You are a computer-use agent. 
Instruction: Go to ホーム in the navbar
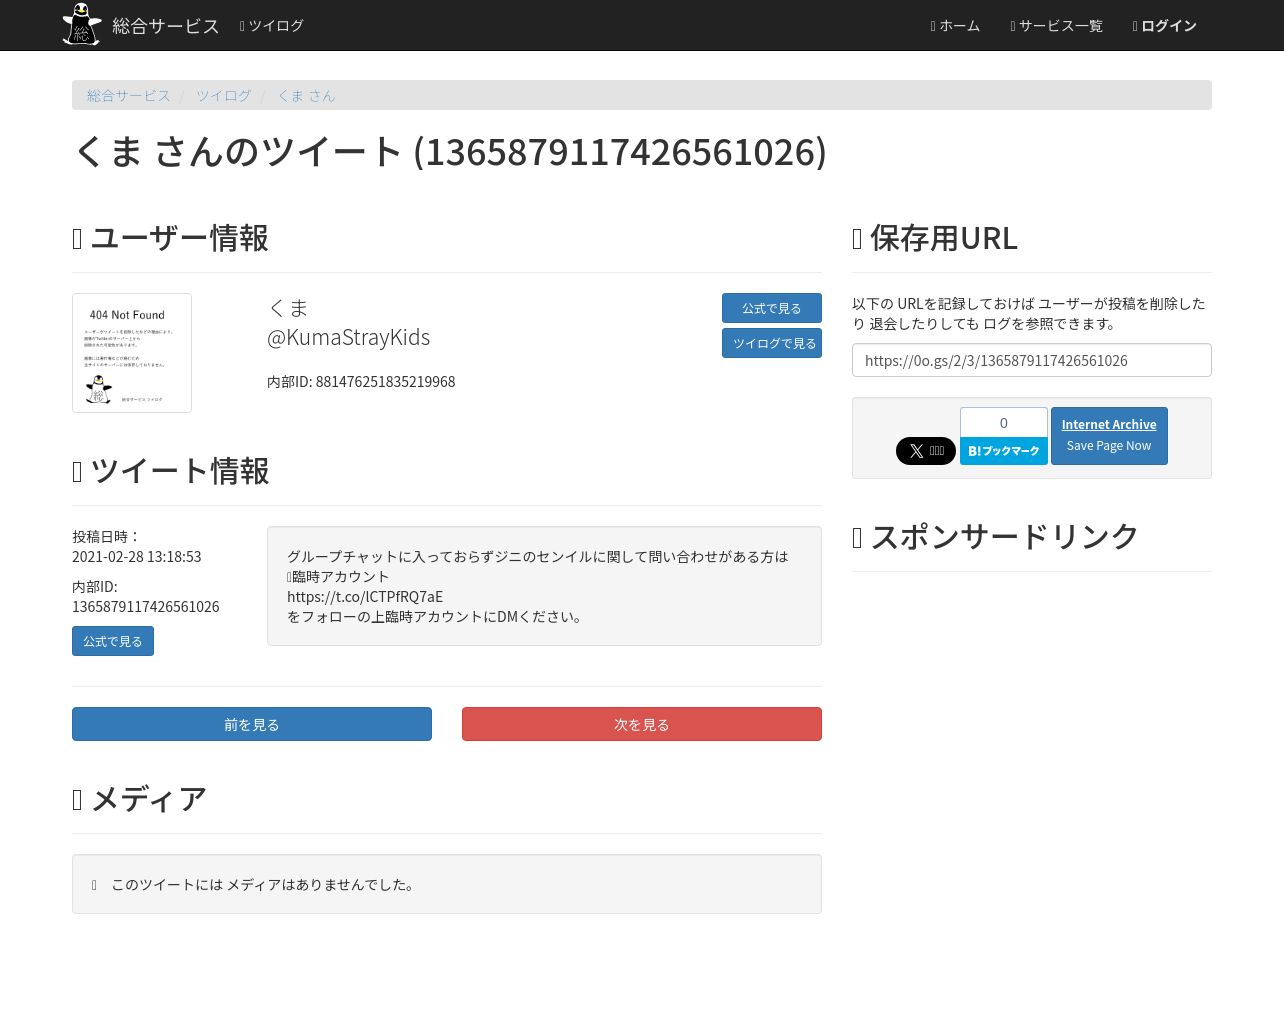click(x=955, y=26)
